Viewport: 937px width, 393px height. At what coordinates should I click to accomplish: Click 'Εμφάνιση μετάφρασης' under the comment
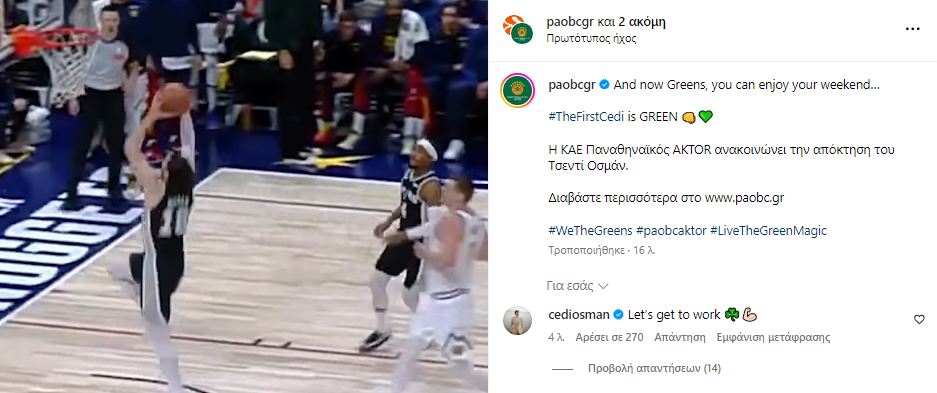774,337
